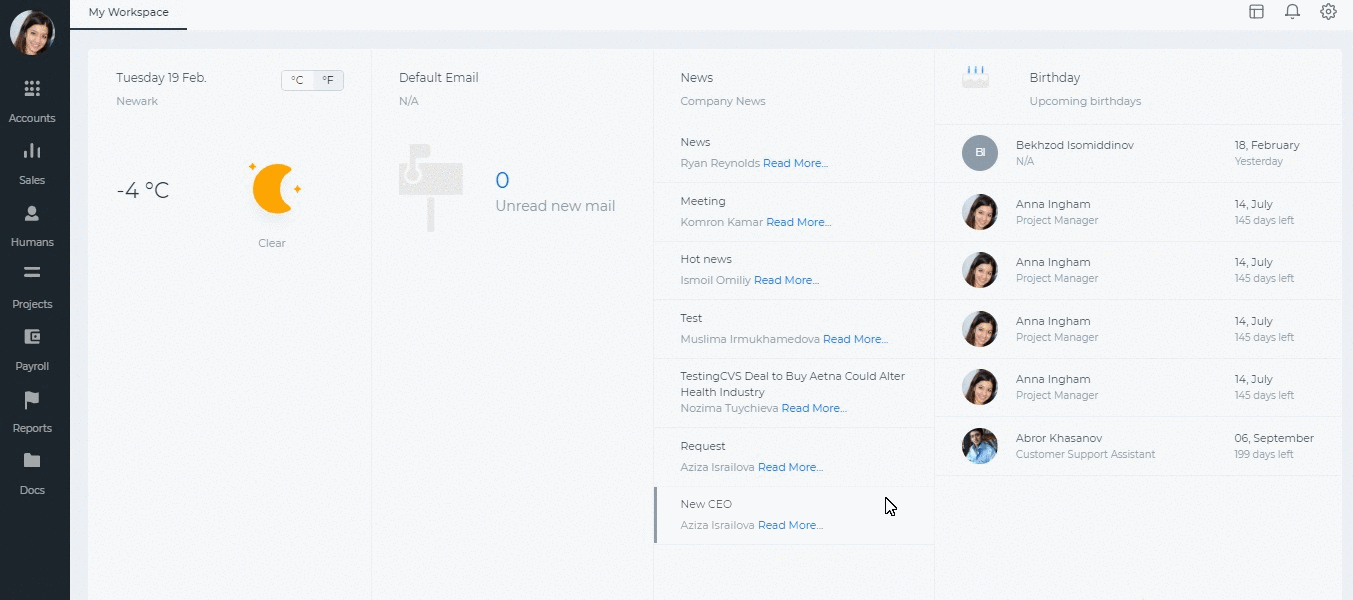Open the Sales chart icon
1353x600 pixels.
pos(32,151)
